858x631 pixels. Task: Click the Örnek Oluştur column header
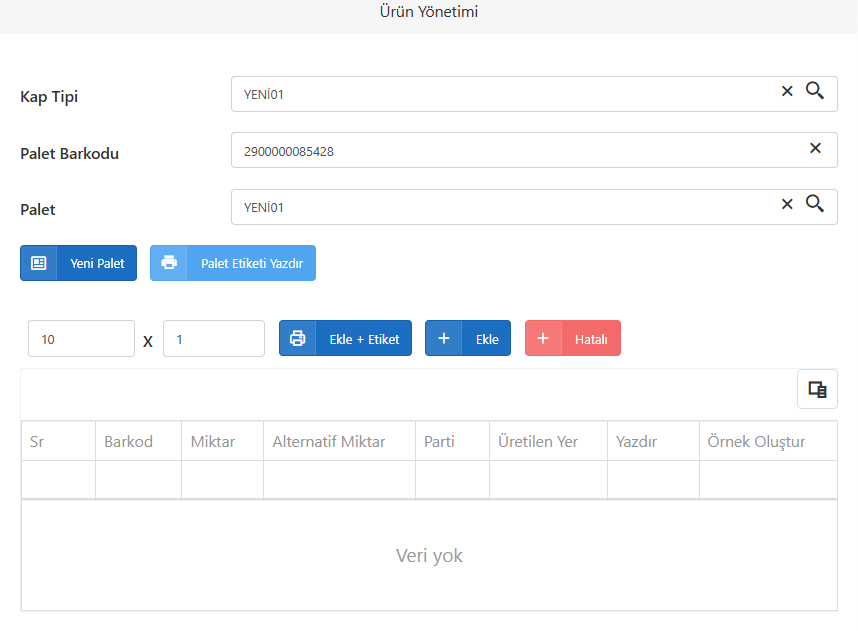[768, 441]
